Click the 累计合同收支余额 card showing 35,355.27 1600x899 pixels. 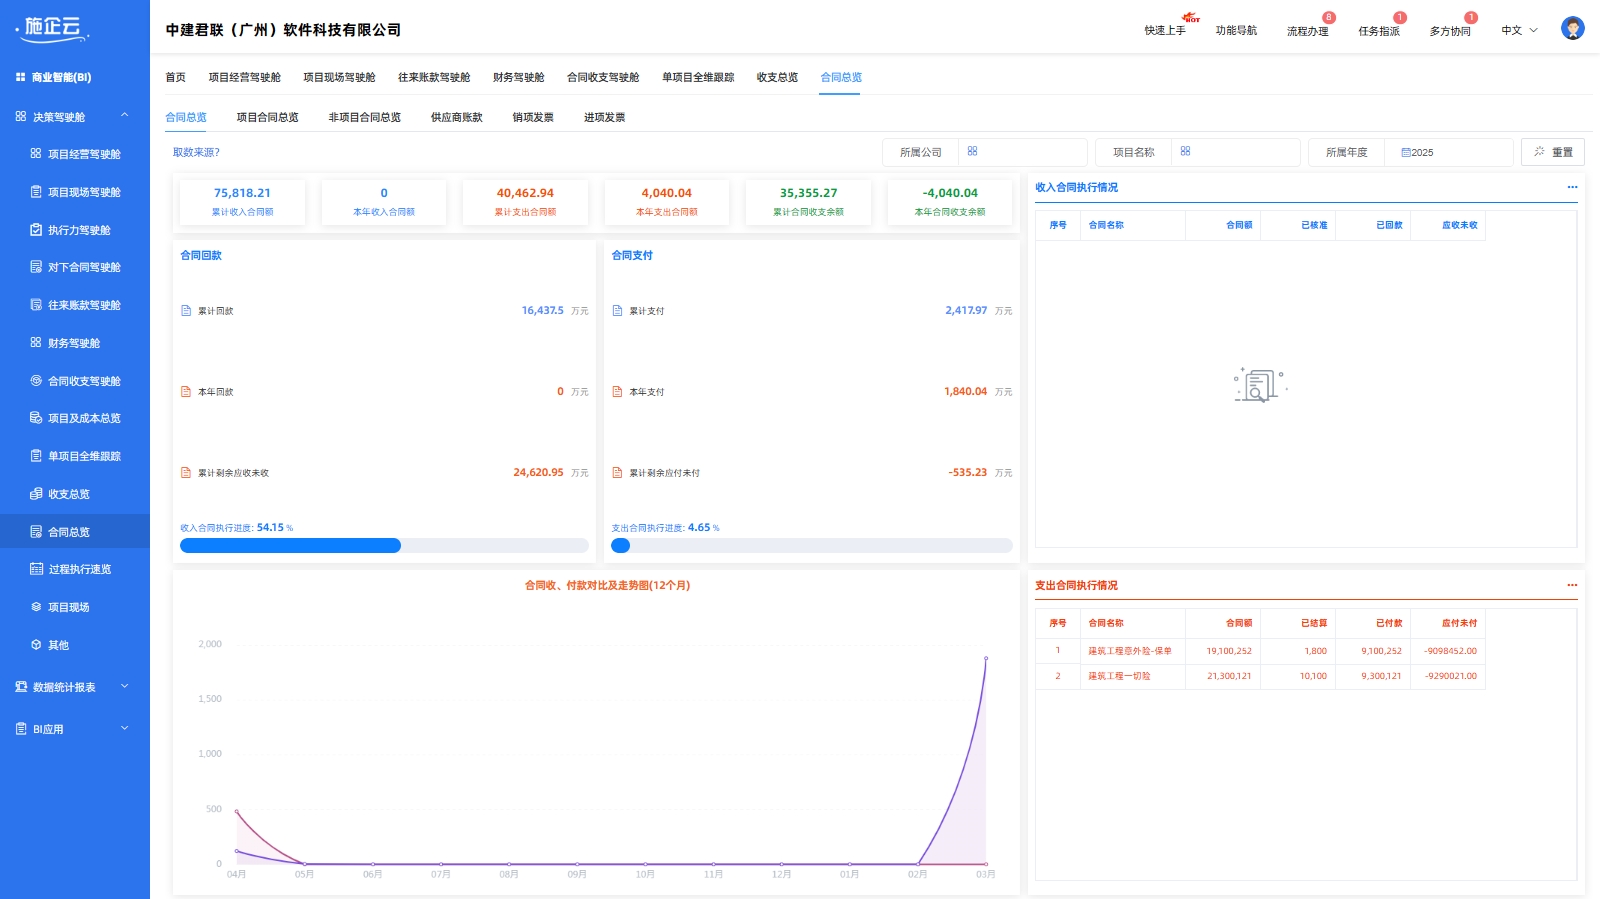coord(808,201)
